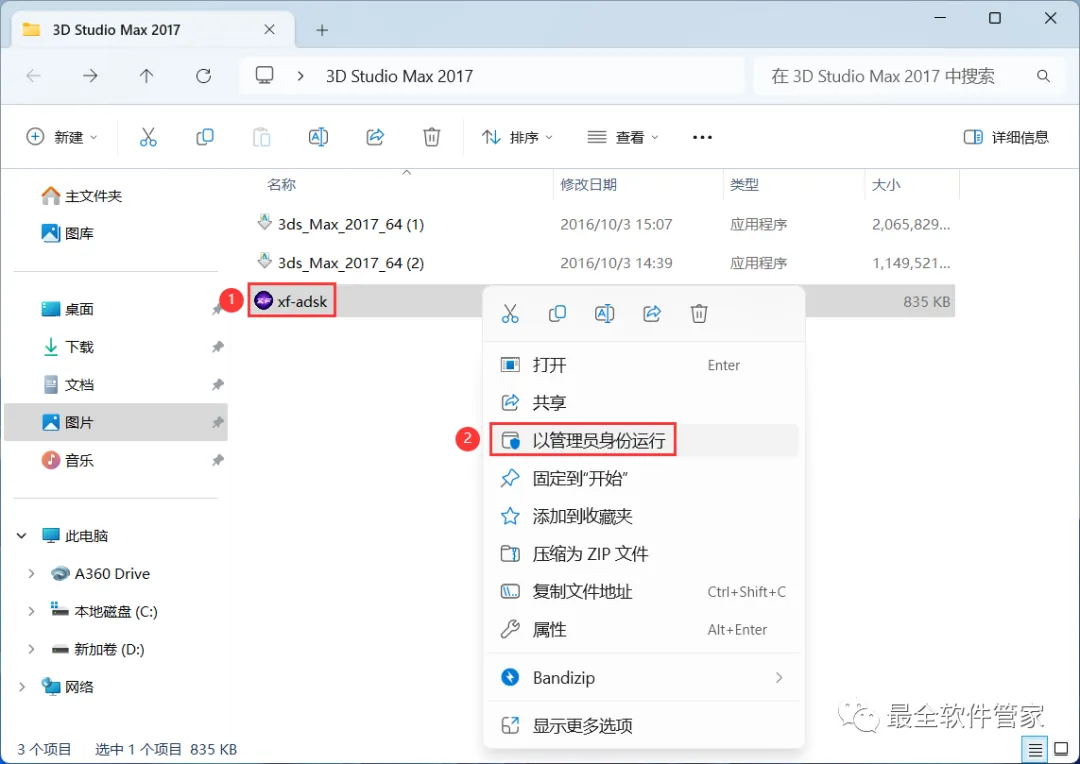Image resolution: width=1080 pixels, height=764 pixels.
Task: Click the Cut icon in the toolbar
Action: pyautogui.click(x=148, y=137)
